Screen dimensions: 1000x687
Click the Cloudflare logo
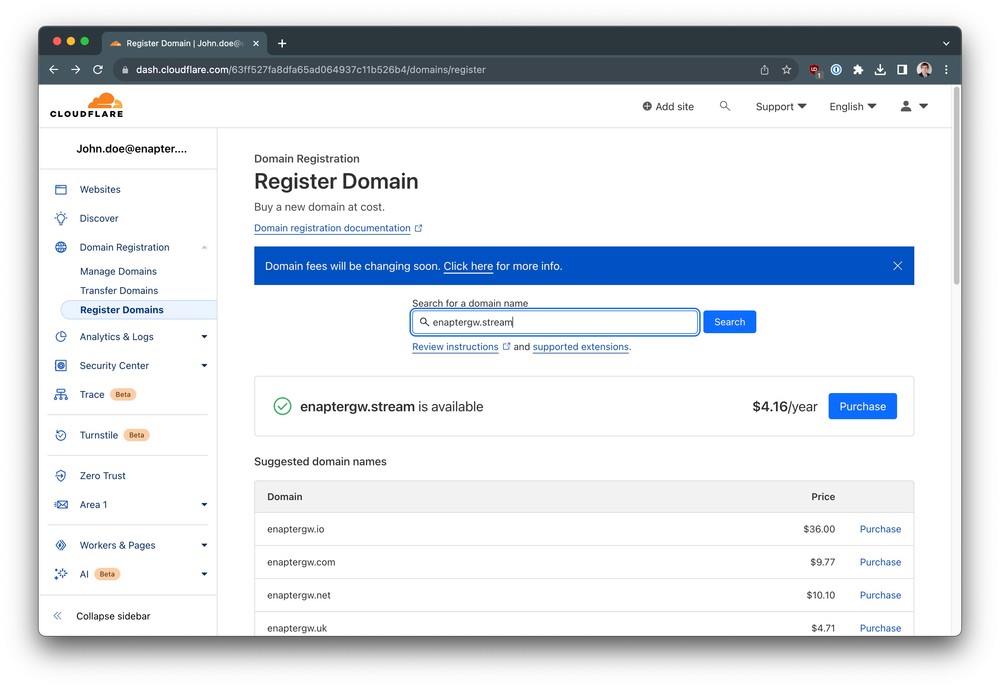click(86, 104)
